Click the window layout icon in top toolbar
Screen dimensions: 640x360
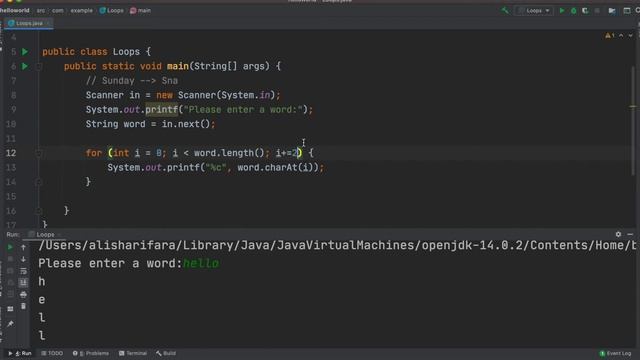627,11
